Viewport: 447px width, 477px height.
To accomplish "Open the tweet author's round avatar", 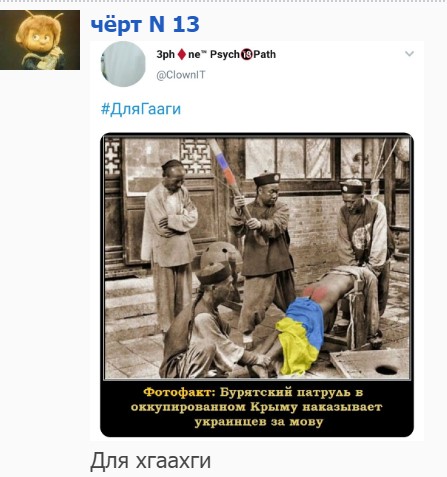I will pos(123,64).
